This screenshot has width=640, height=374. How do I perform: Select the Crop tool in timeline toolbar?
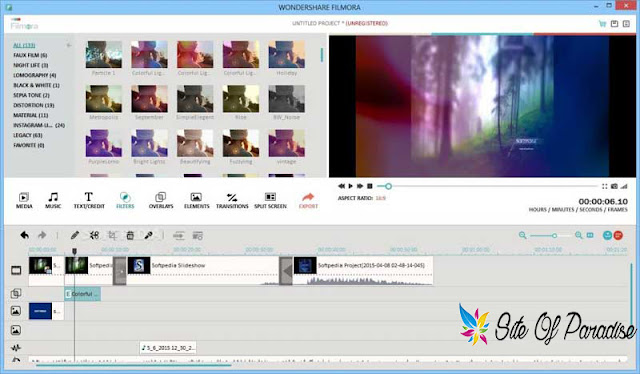[112, 235]
